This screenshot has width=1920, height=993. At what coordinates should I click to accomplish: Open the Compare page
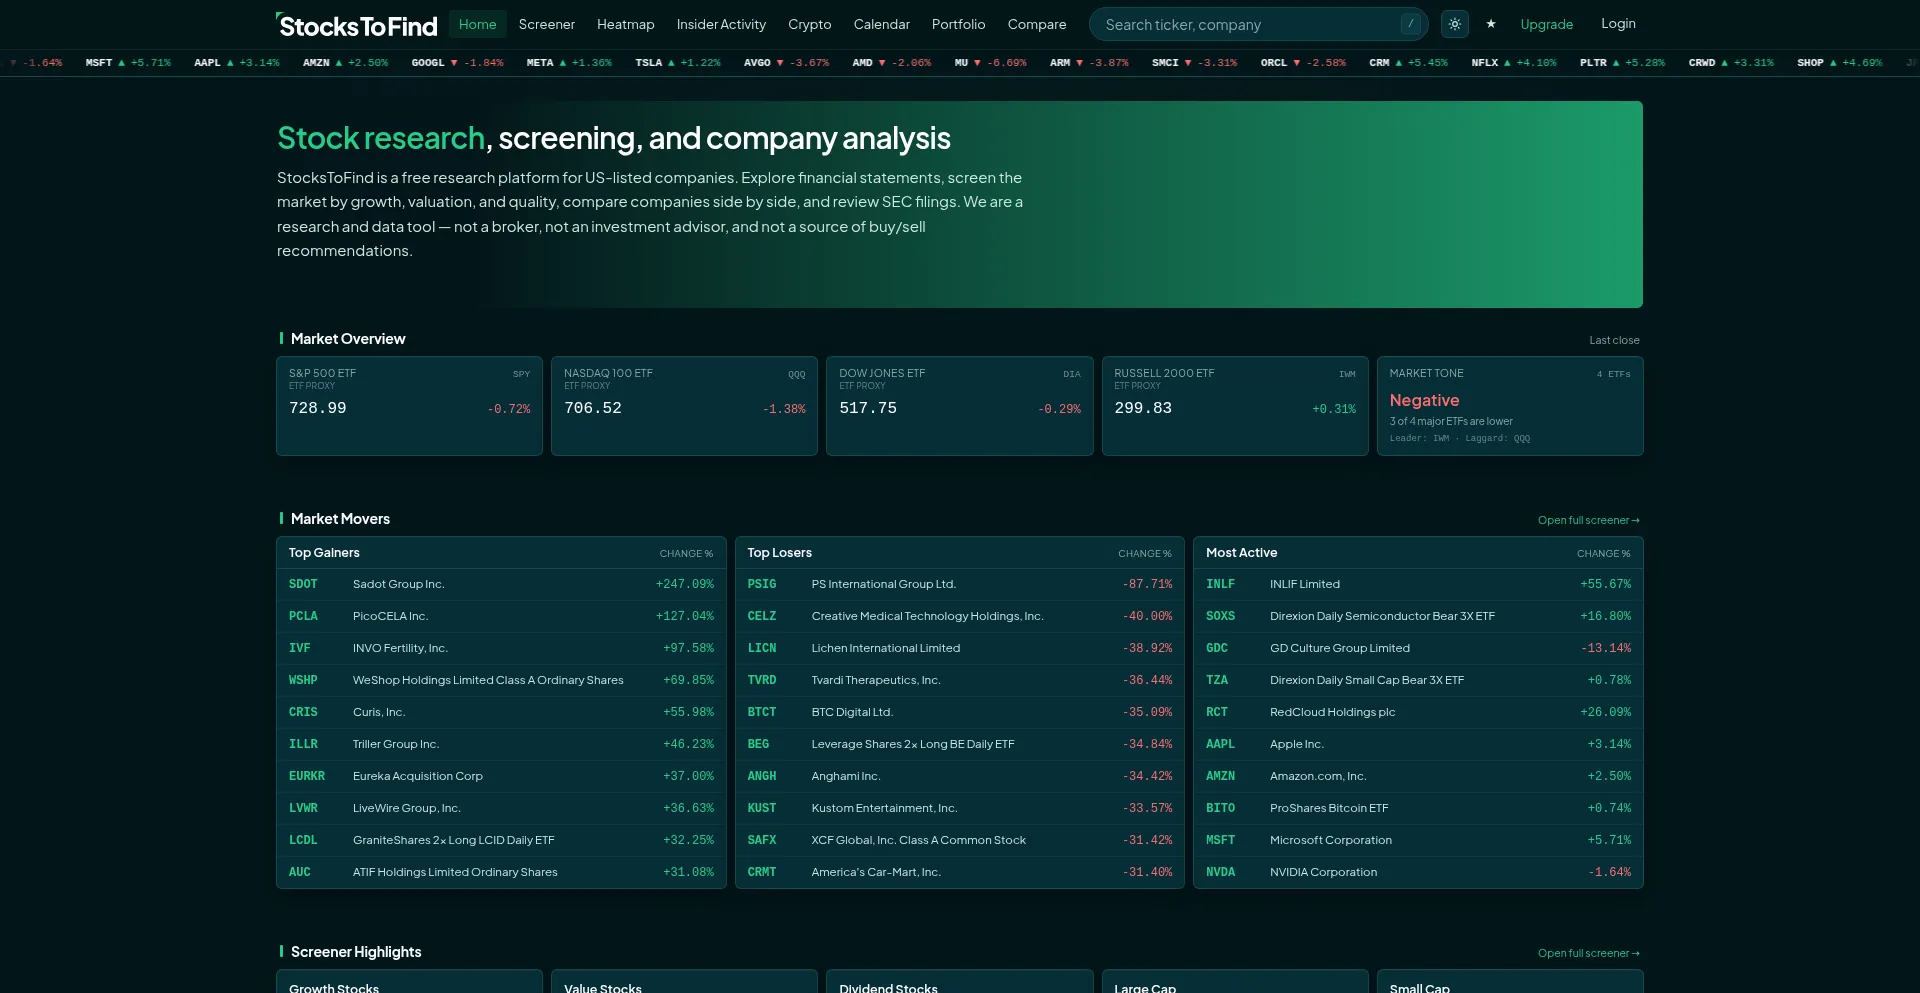pyautogui.click(x=1036, y=24)
